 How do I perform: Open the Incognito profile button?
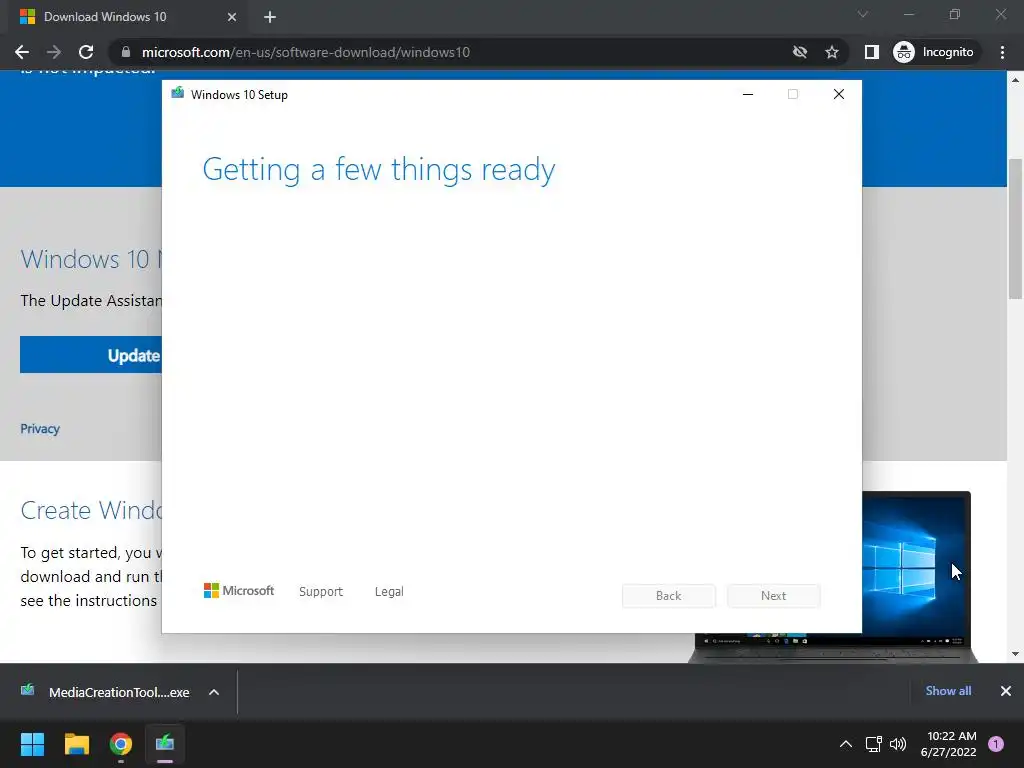click(x=935, y=52)
